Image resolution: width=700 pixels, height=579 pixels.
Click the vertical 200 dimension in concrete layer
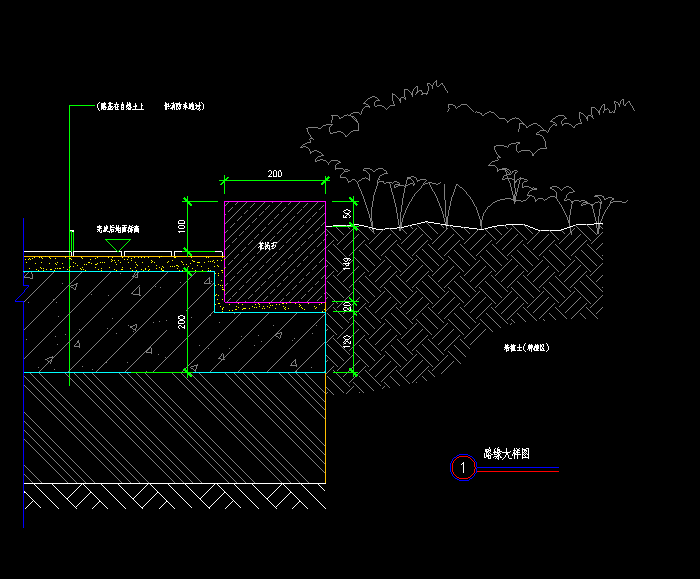tap(181, 322)
